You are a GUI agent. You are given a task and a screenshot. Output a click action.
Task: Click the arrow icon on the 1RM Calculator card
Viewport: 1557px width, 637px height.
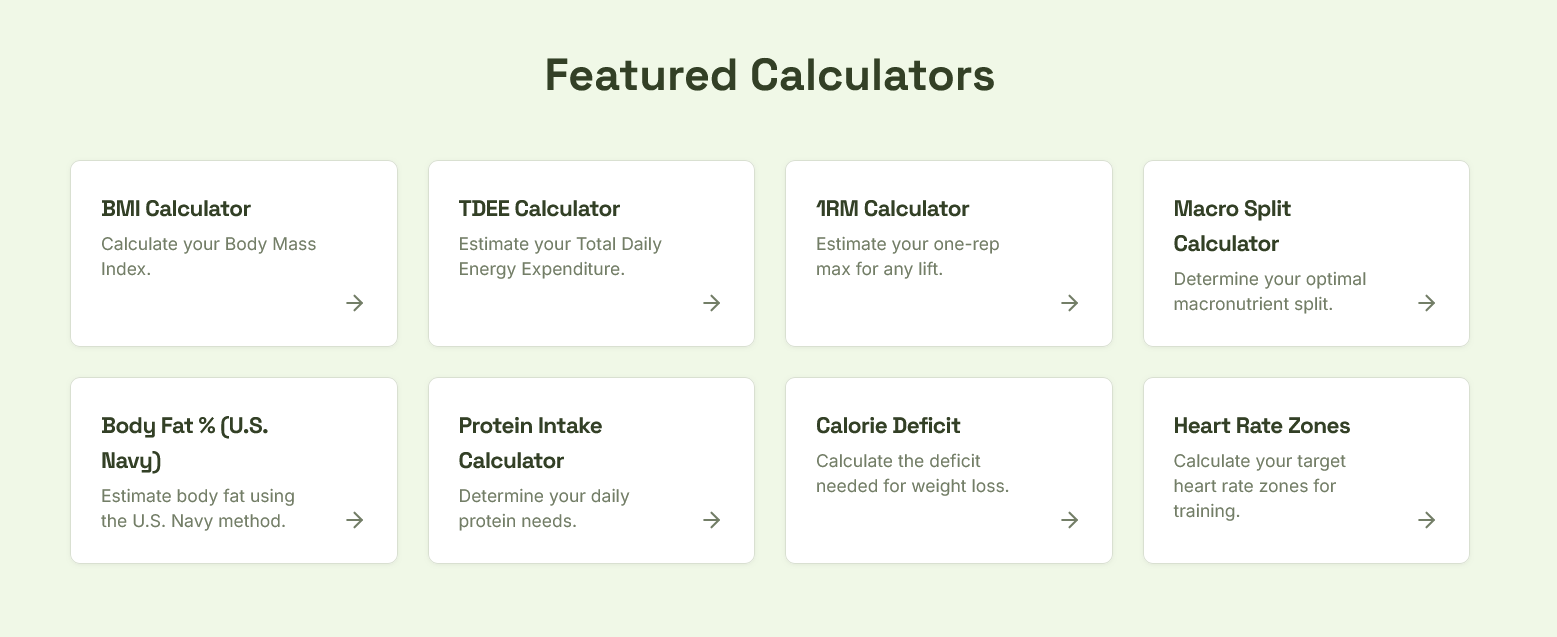(1069, 303)
